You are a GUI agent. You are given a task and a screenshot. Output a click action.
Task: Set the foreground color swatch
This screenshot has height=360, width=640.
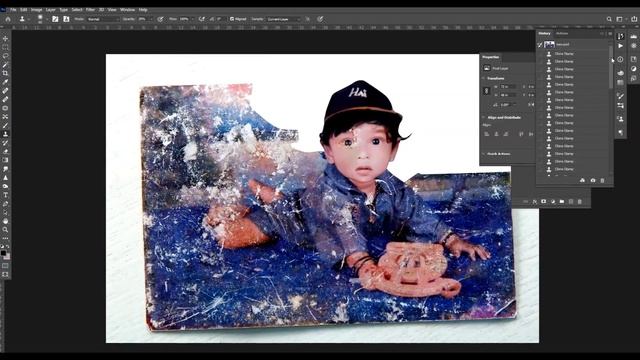[x=4, y=253]
